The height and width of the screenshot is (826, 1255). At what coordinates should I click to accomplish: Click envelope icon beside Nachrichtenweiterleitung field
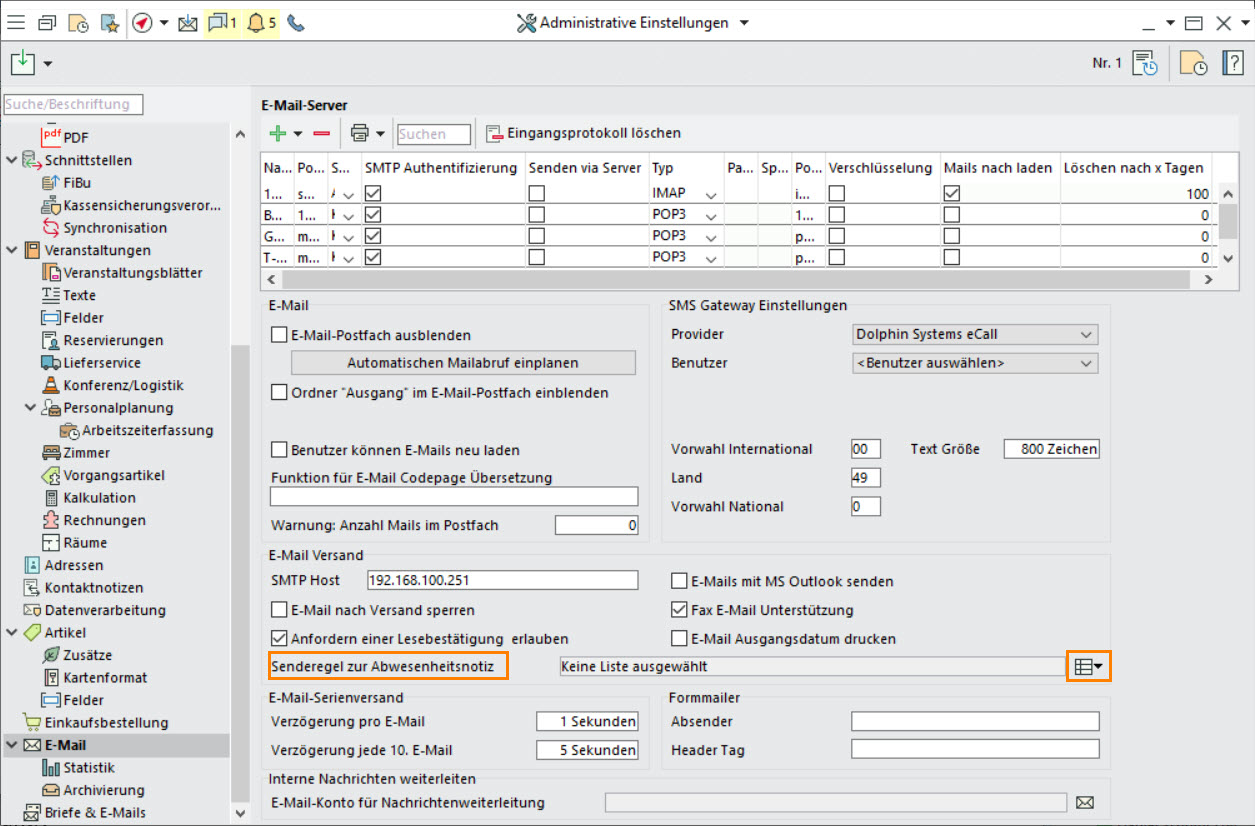point(1085,802)
